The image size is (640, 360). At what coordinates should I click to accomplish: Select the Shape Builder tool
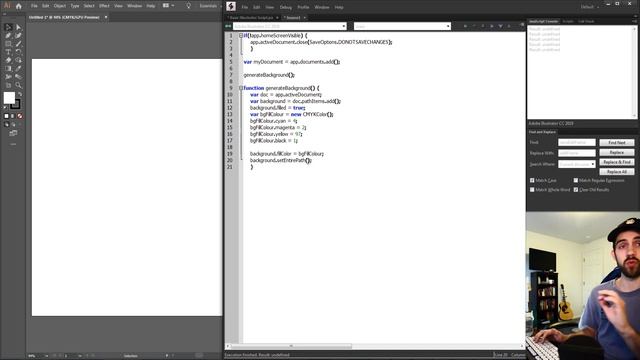pyautogui.click(x=18, y=60)
